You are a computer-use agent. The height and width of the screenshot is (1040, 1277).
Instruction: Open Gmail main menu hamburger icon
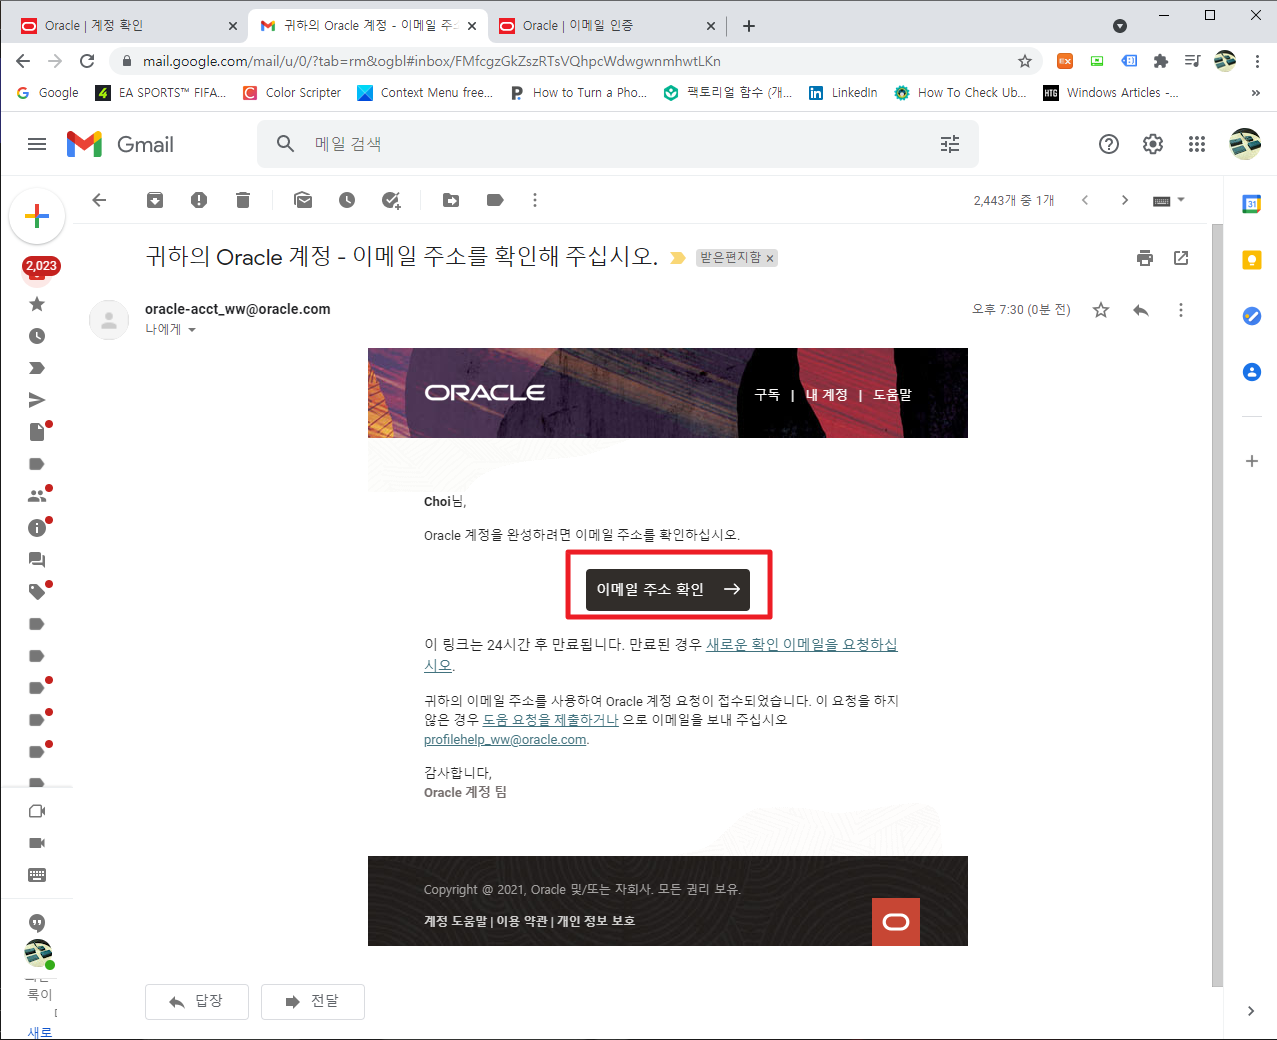(37, 144)
